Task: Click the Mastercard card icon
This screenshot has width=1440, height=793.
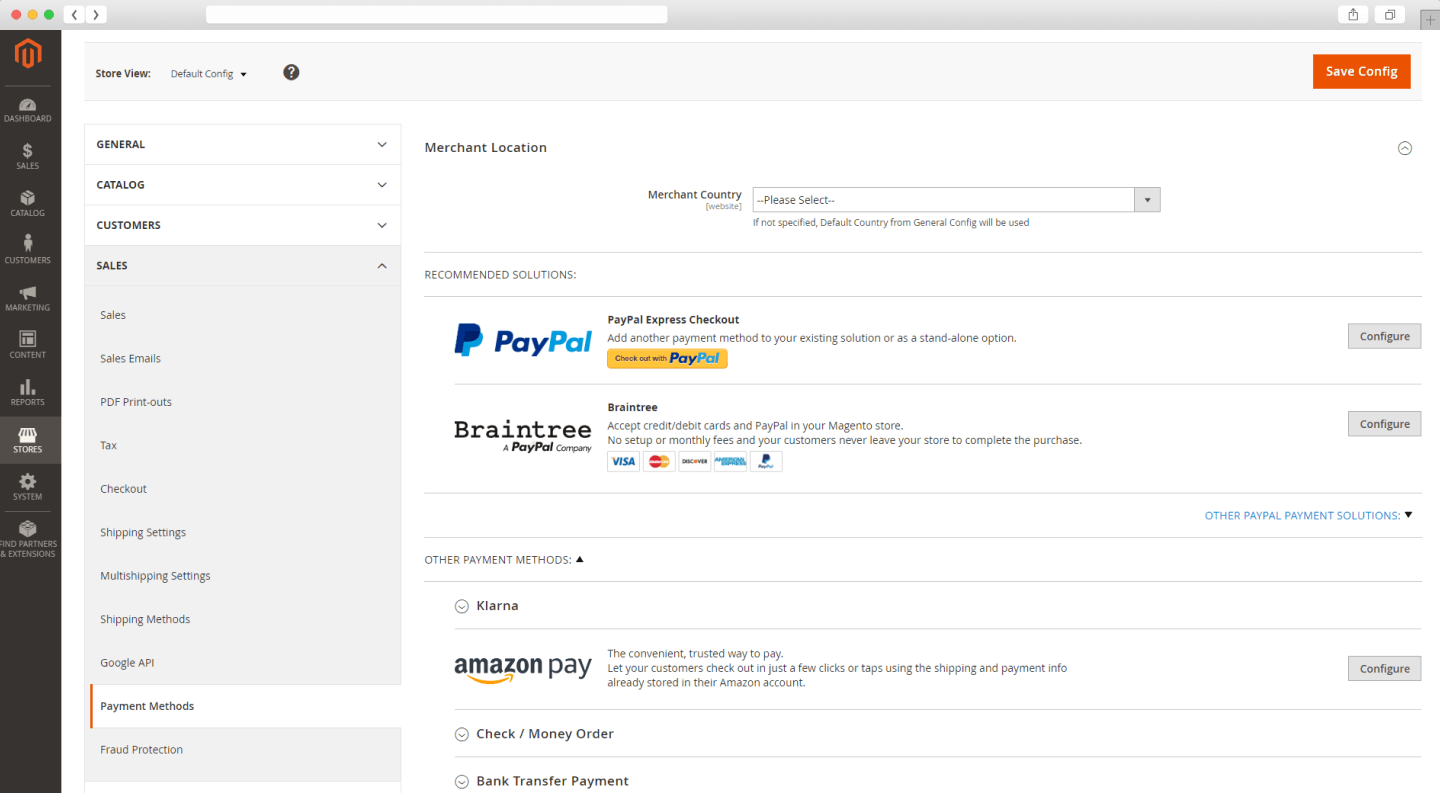Action: [659, 462]
